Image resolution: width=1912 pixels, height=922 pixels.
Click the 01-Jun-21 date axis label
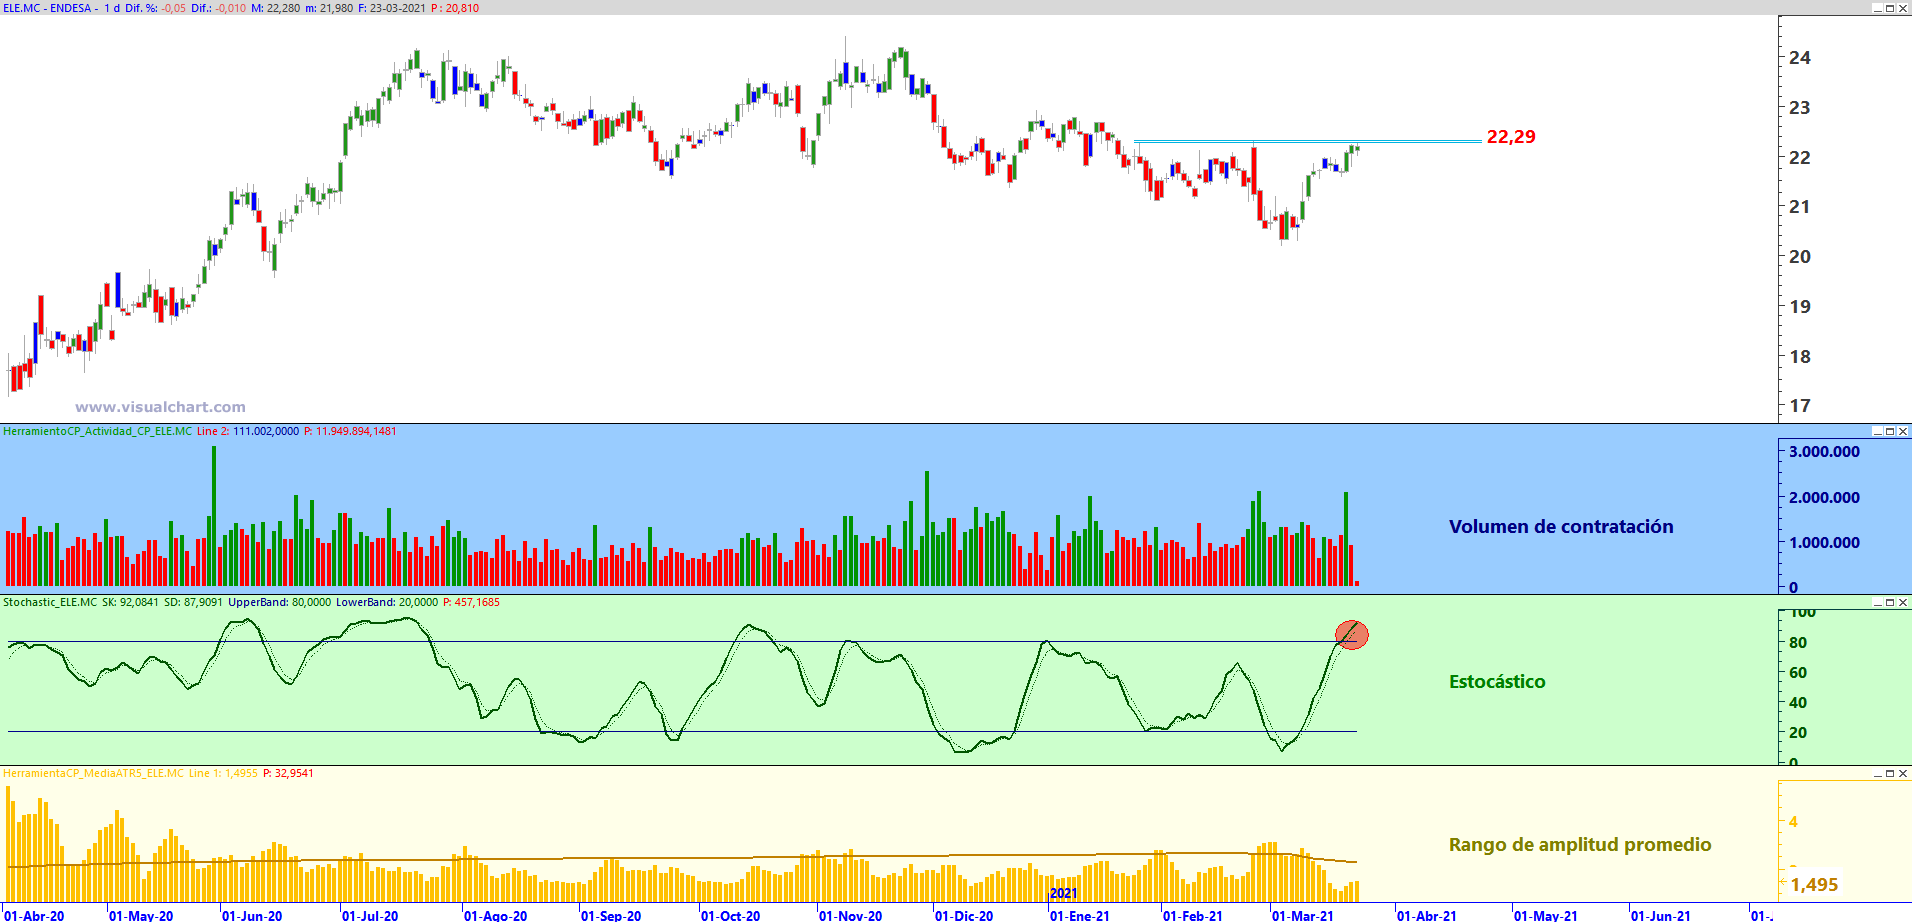(1661, 915)
